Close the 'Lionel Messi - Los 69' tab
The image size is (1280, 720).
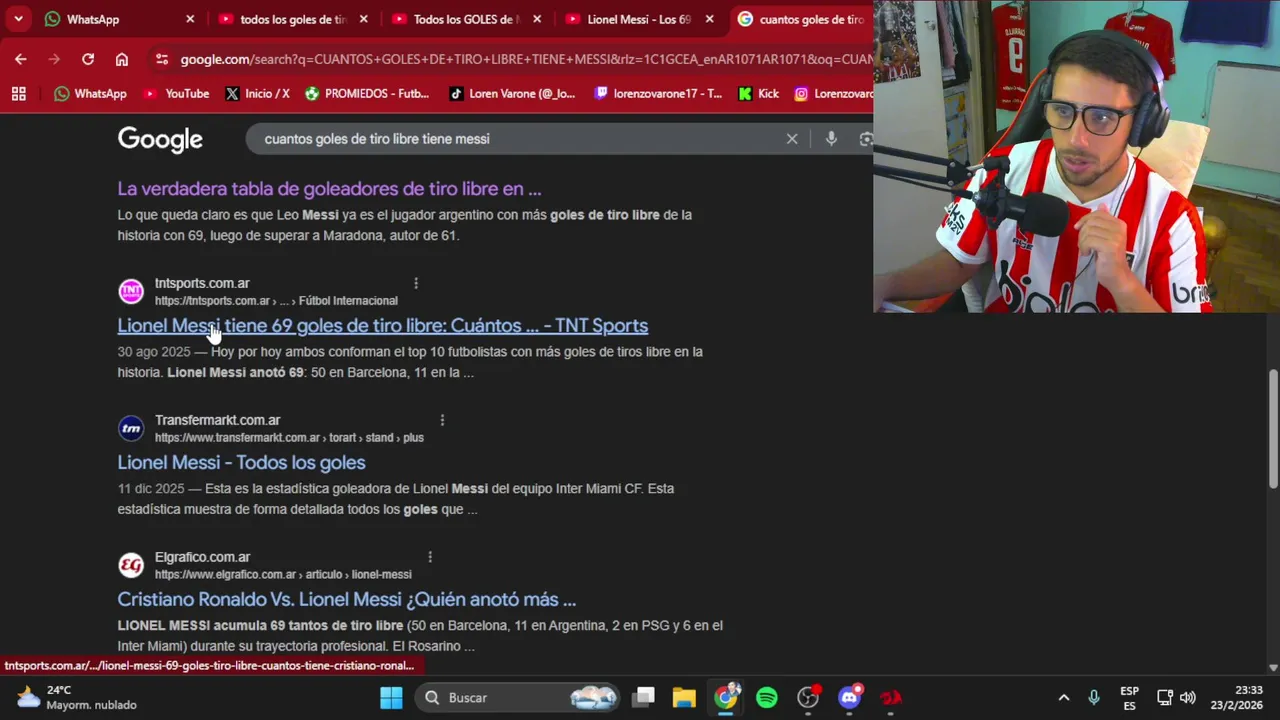click(709, 19)
